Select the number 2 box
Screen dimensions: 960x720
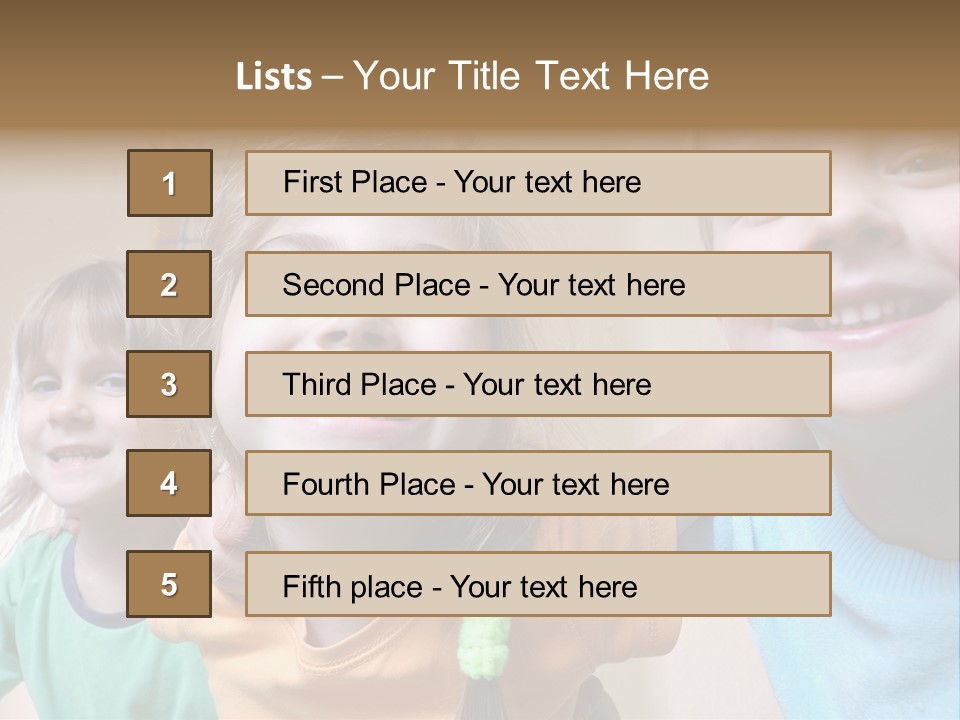pyautogui.click(x=169, y=284)
